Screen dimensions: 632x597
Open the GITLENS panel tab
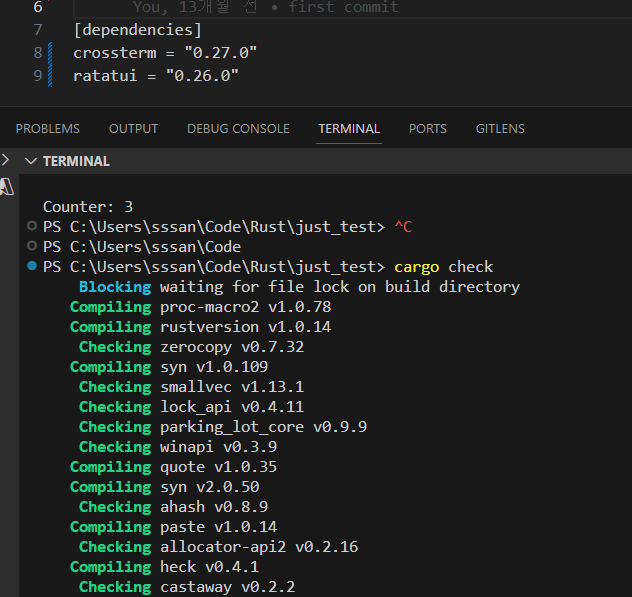click(x=500, y=129)
